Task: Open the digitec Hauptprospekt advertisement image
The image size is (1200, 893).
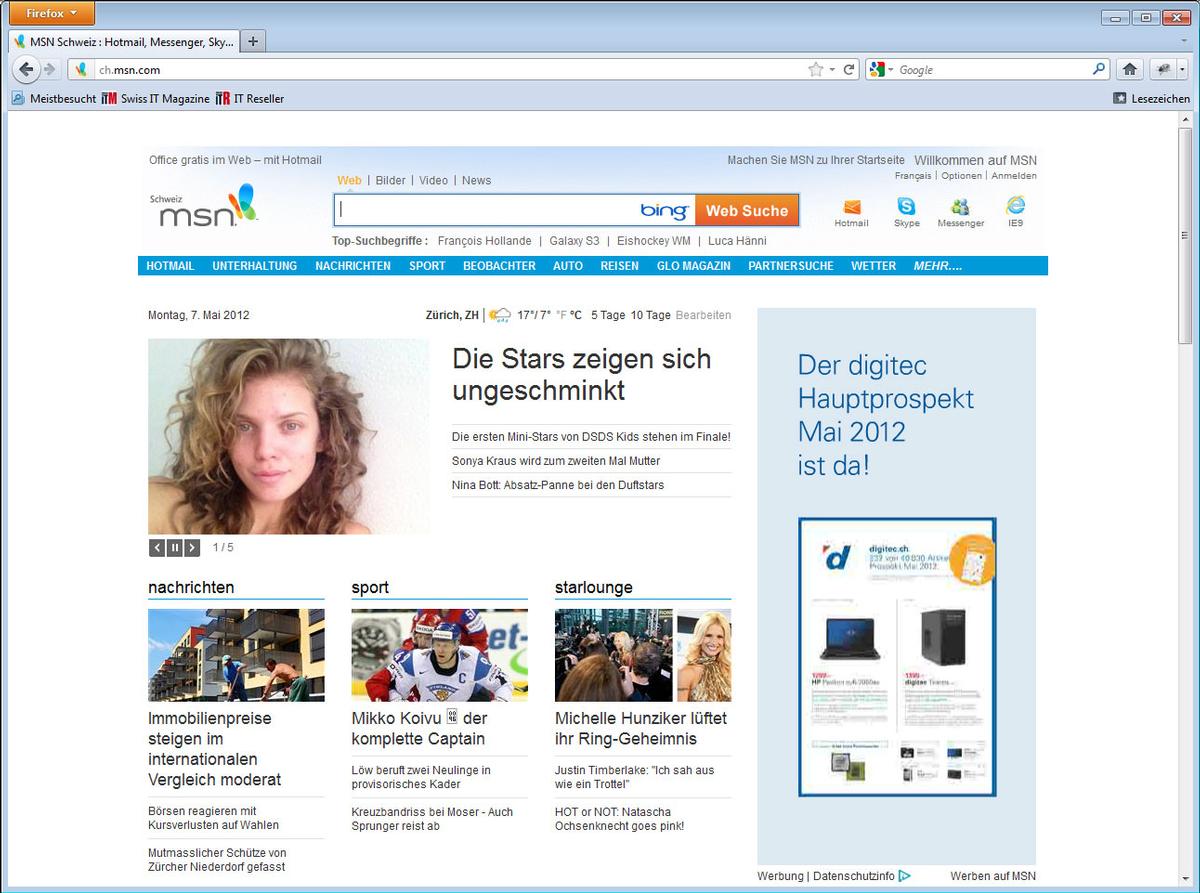Action: click(x=897, y=657)
